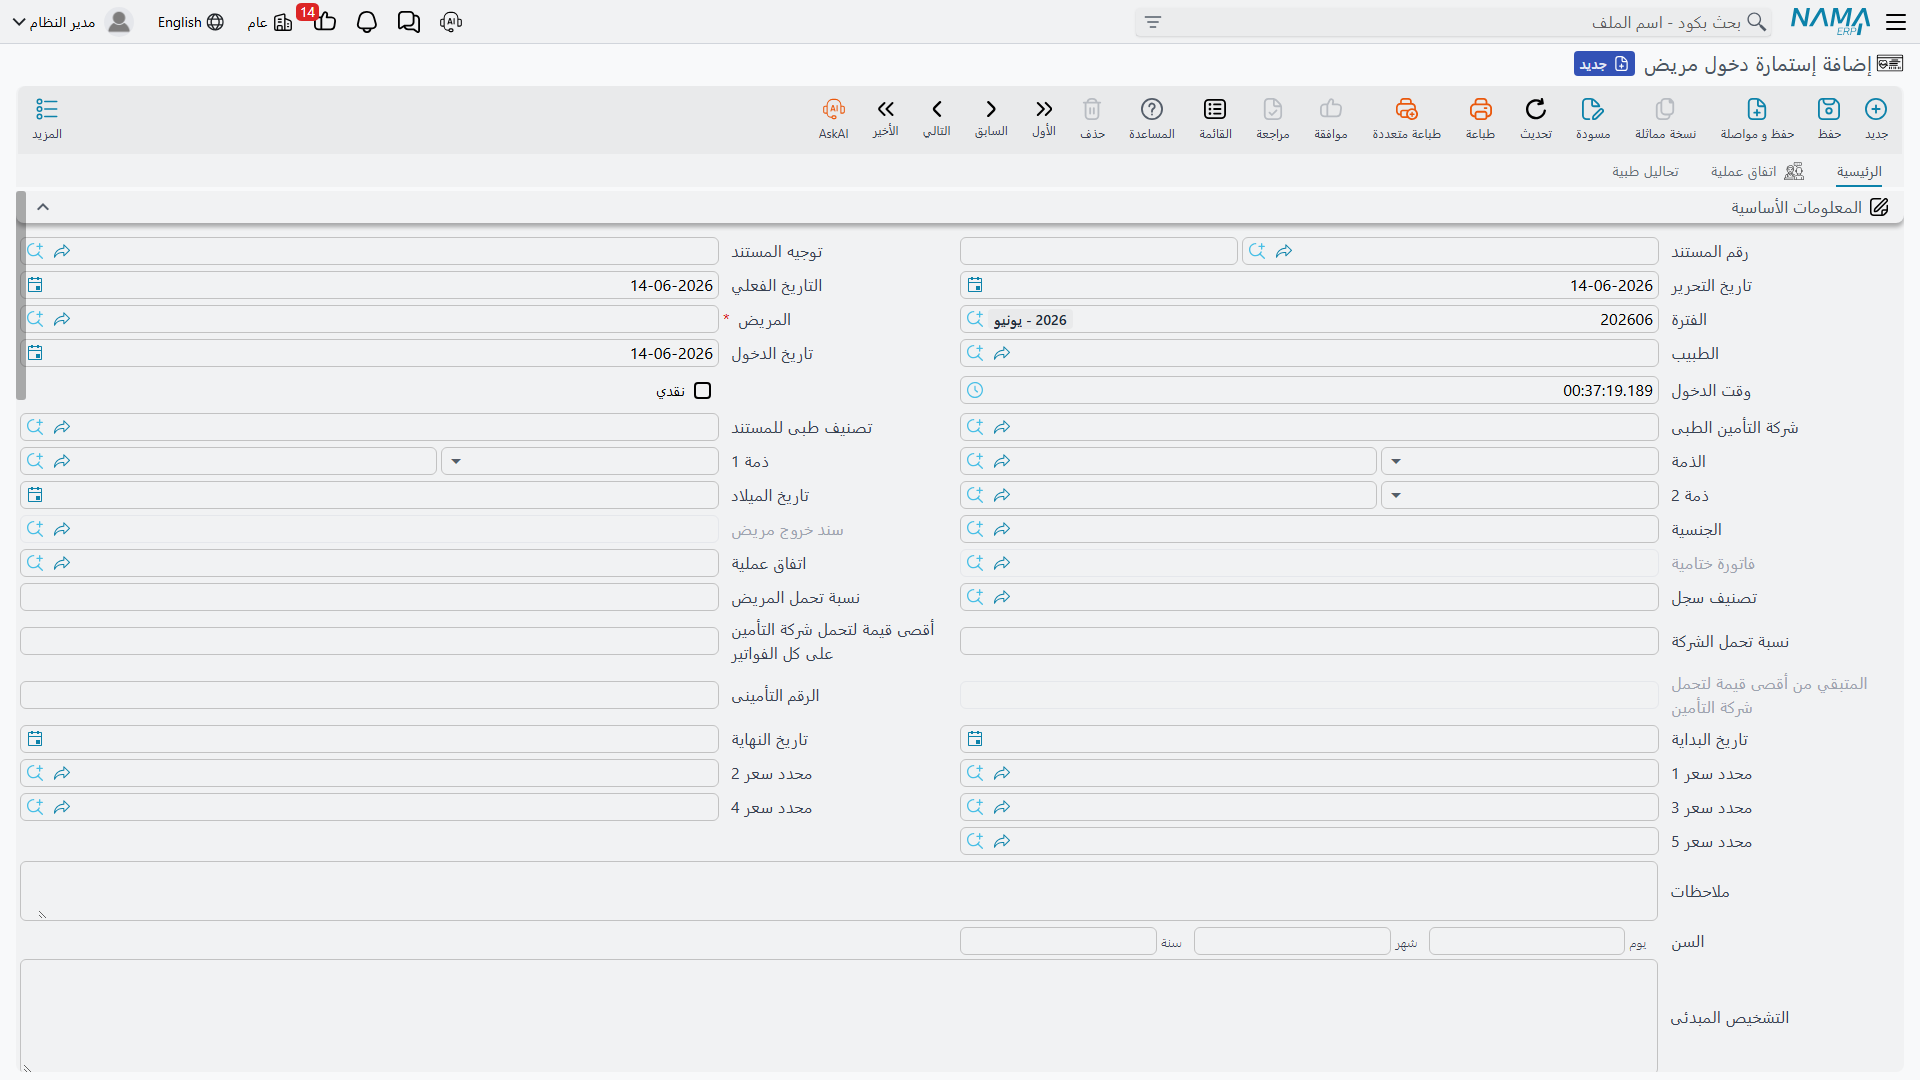Go to Previous record (السابق)
Viewport: 1920px width, 1080px height.
991,118
